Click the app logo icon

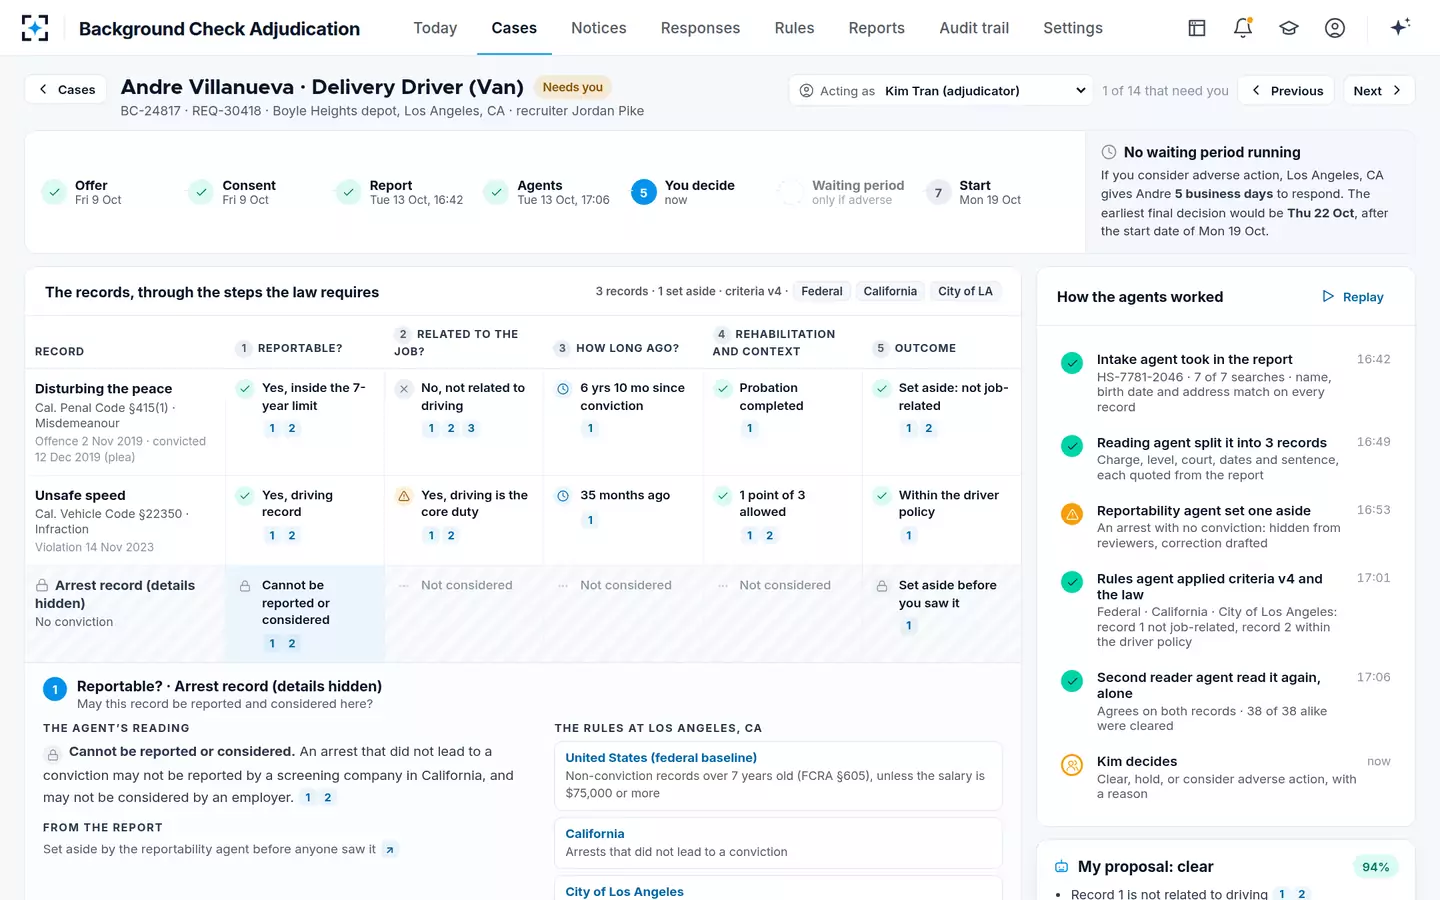35,28
